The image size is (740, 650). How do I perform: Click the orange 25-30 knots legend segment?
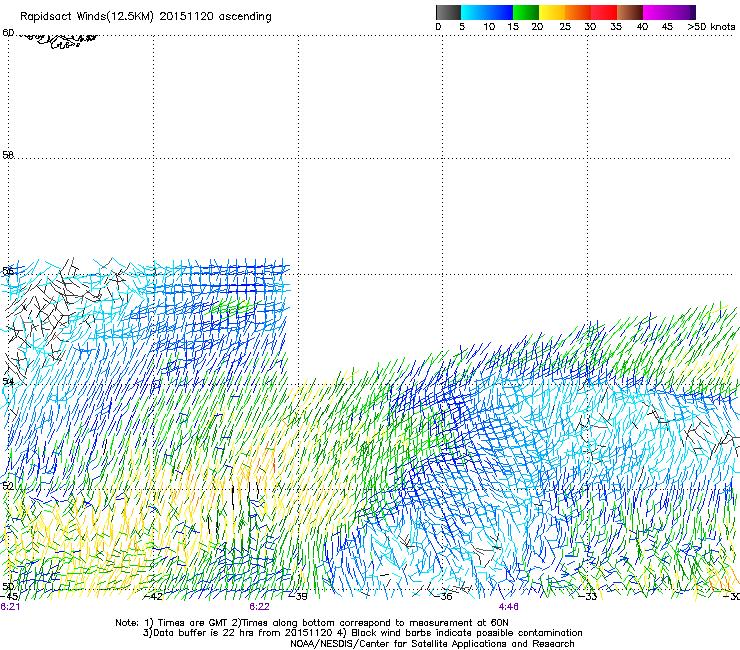[578, 12]
